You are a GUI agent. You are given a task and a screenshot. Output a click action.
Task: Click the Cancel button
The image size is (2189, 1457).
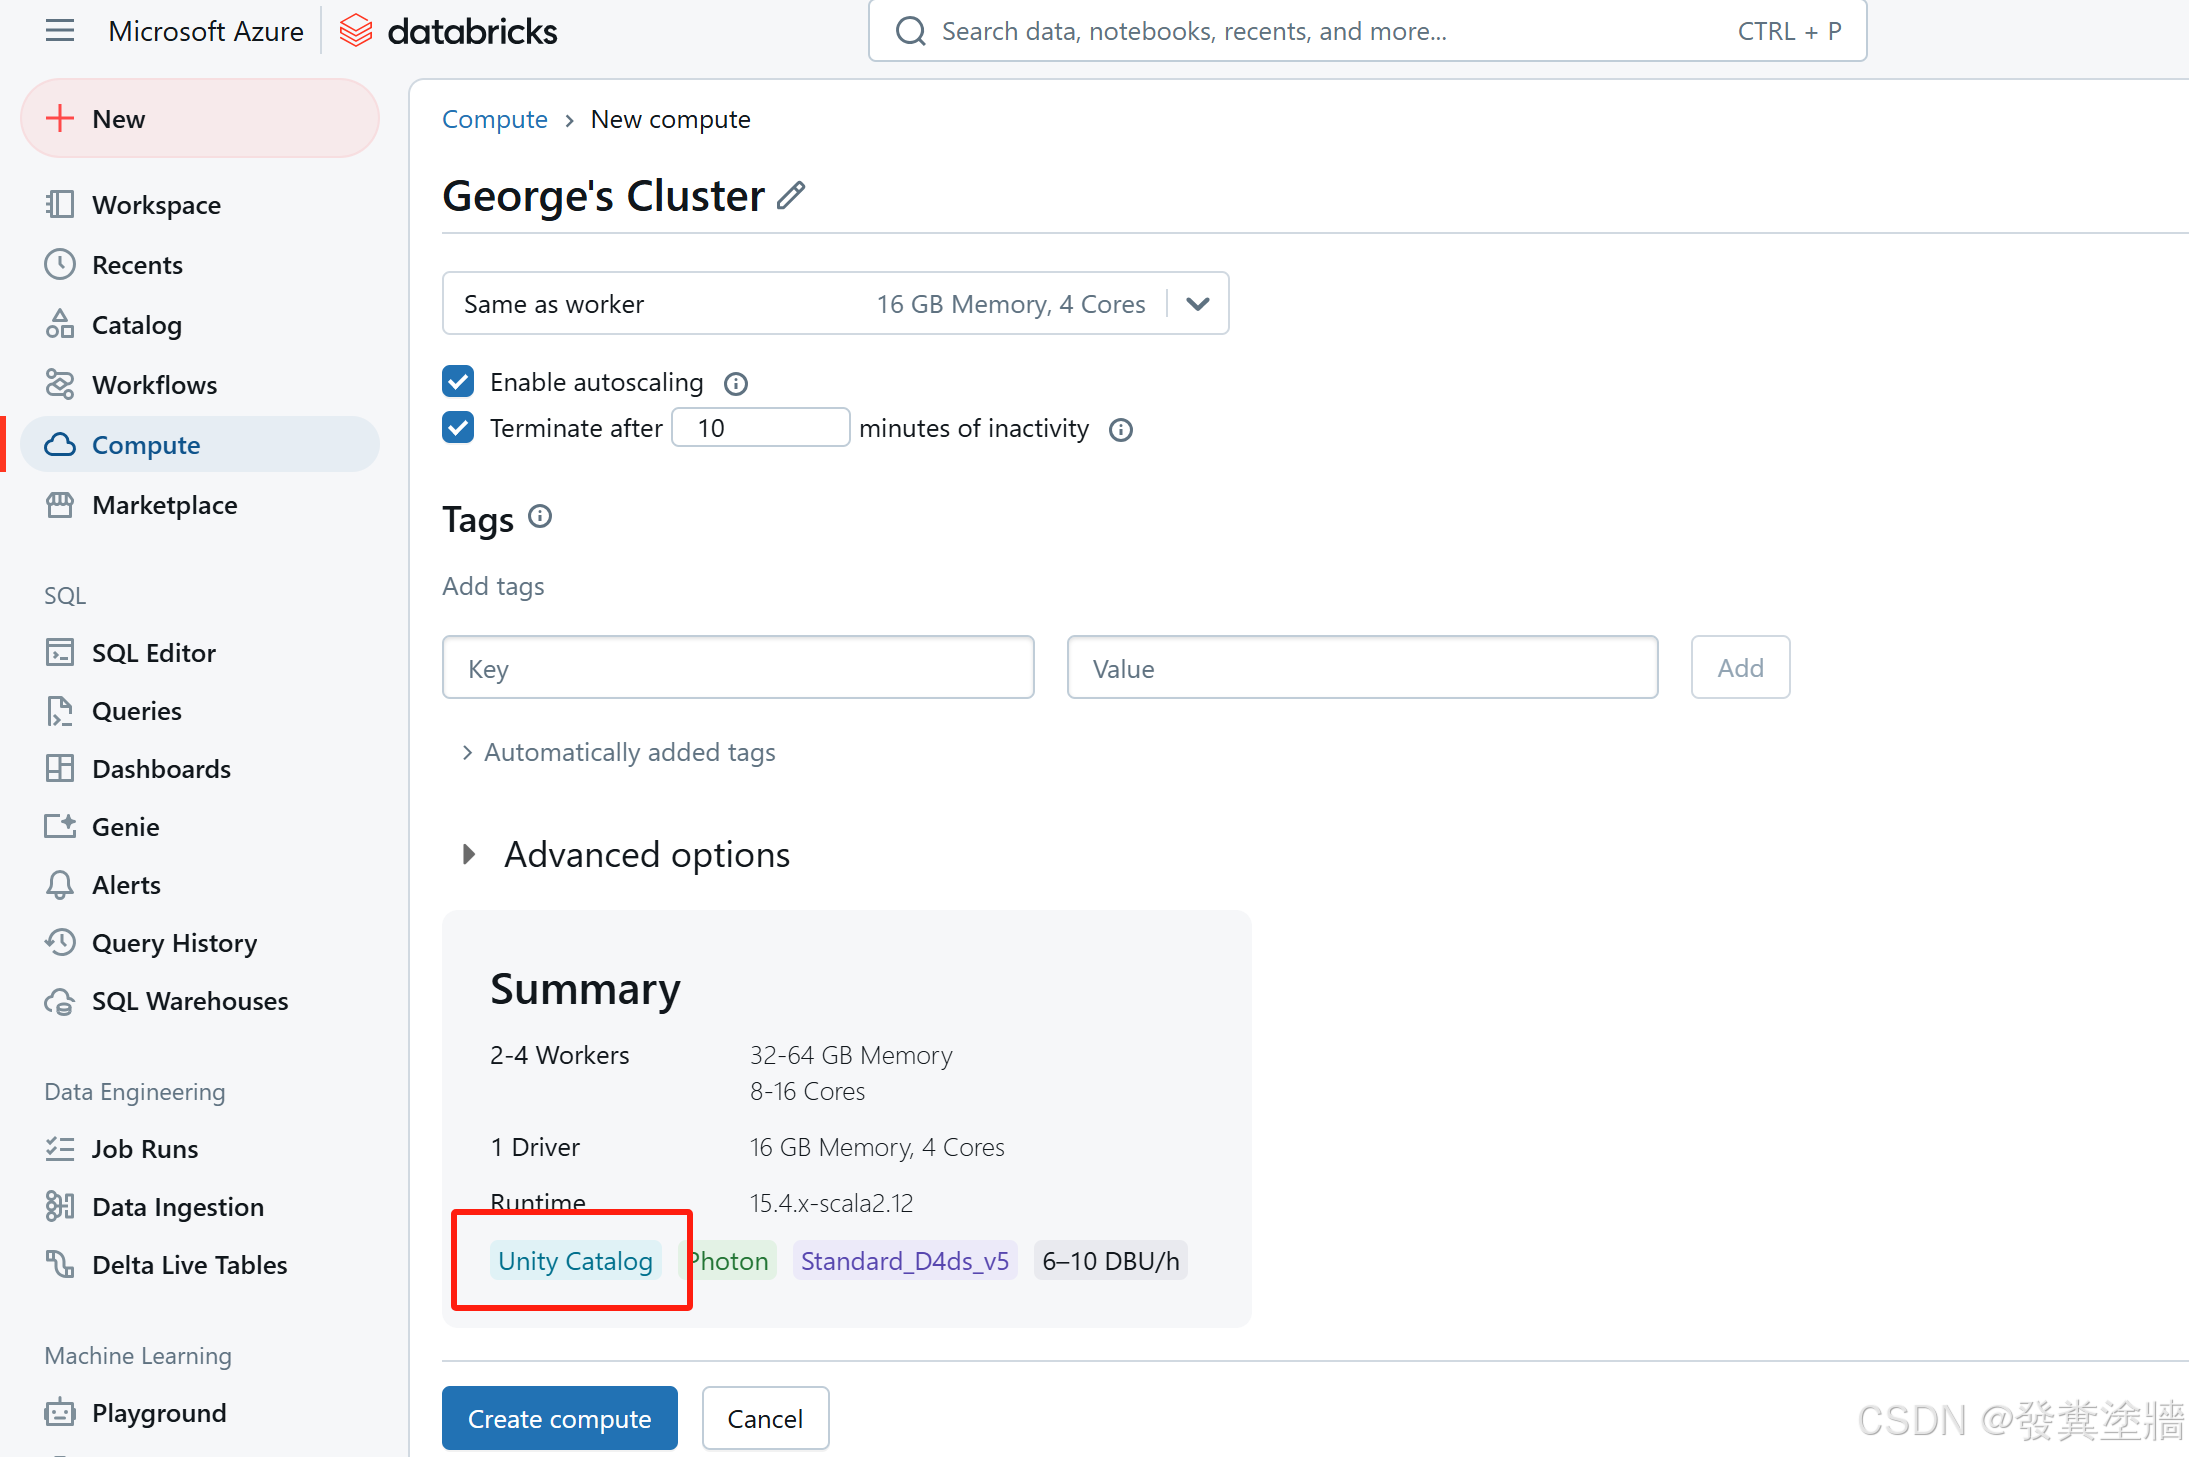764,1418
